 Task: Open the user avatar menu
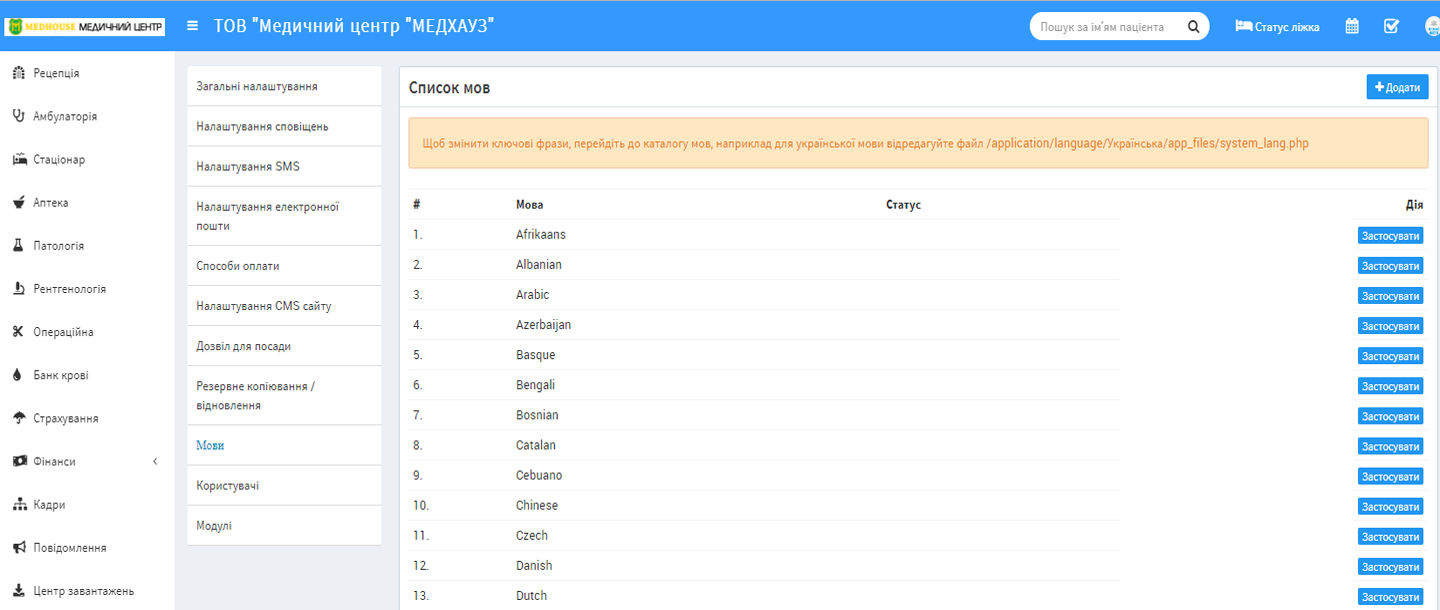1432,27
